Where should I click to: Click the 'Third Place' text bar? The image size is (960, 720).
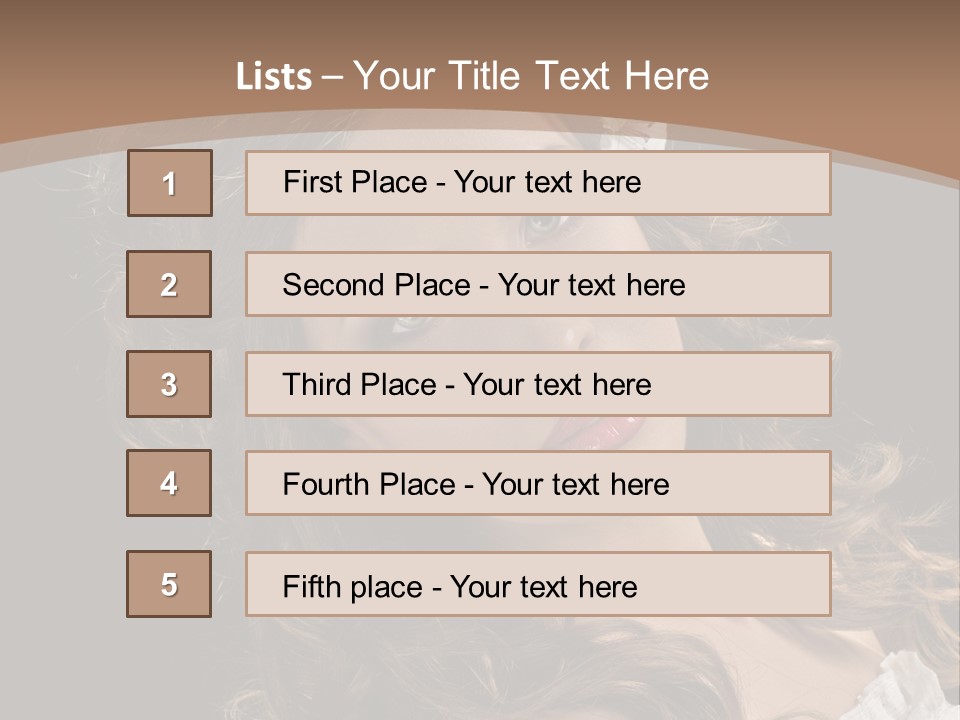538,384
